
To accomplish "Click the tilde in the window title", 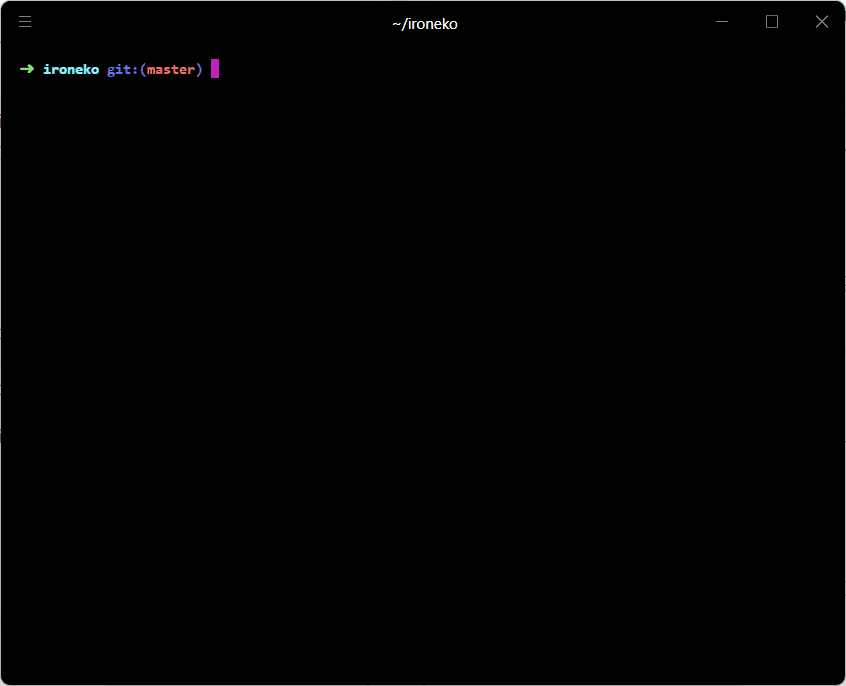I will (396, 24).
